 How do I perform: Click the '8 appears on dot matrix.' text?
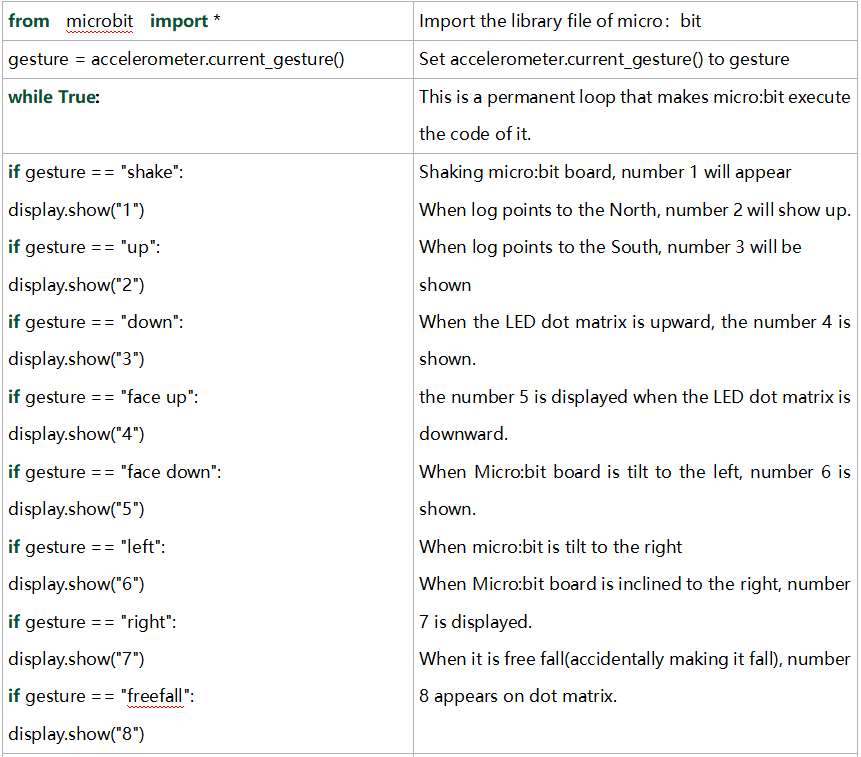[x=518, y=697]
